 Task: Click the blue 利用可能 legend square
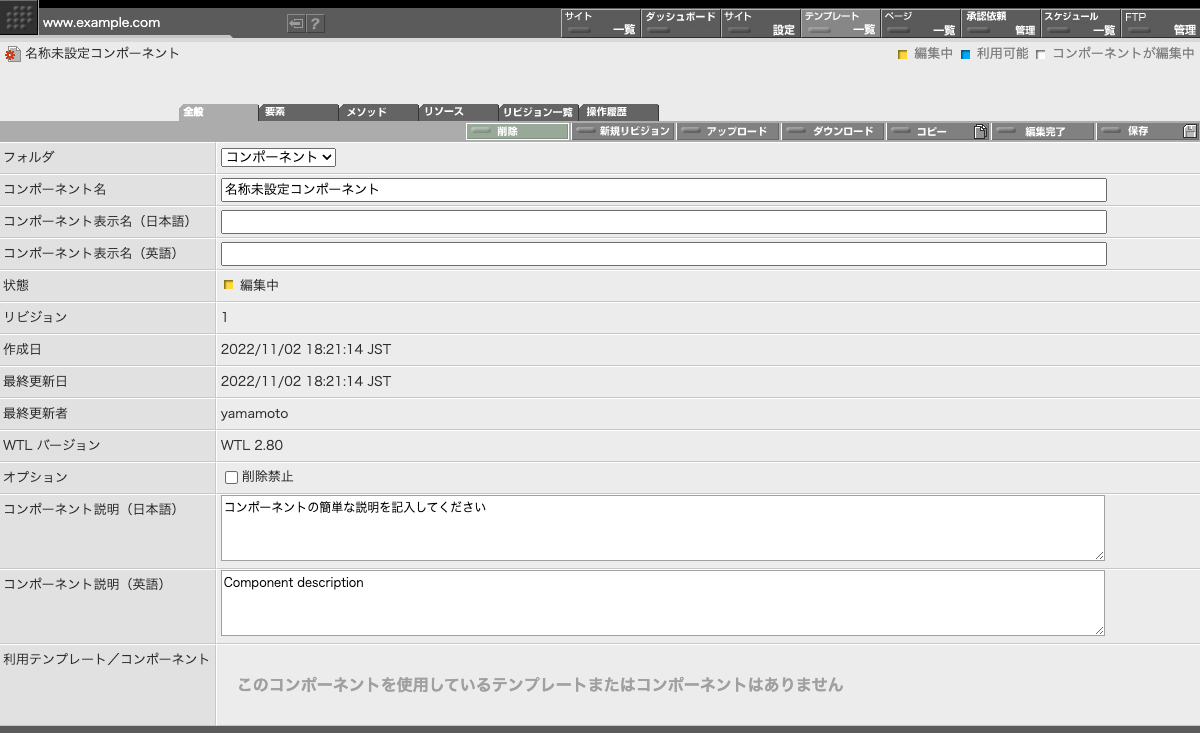point(966,54)
